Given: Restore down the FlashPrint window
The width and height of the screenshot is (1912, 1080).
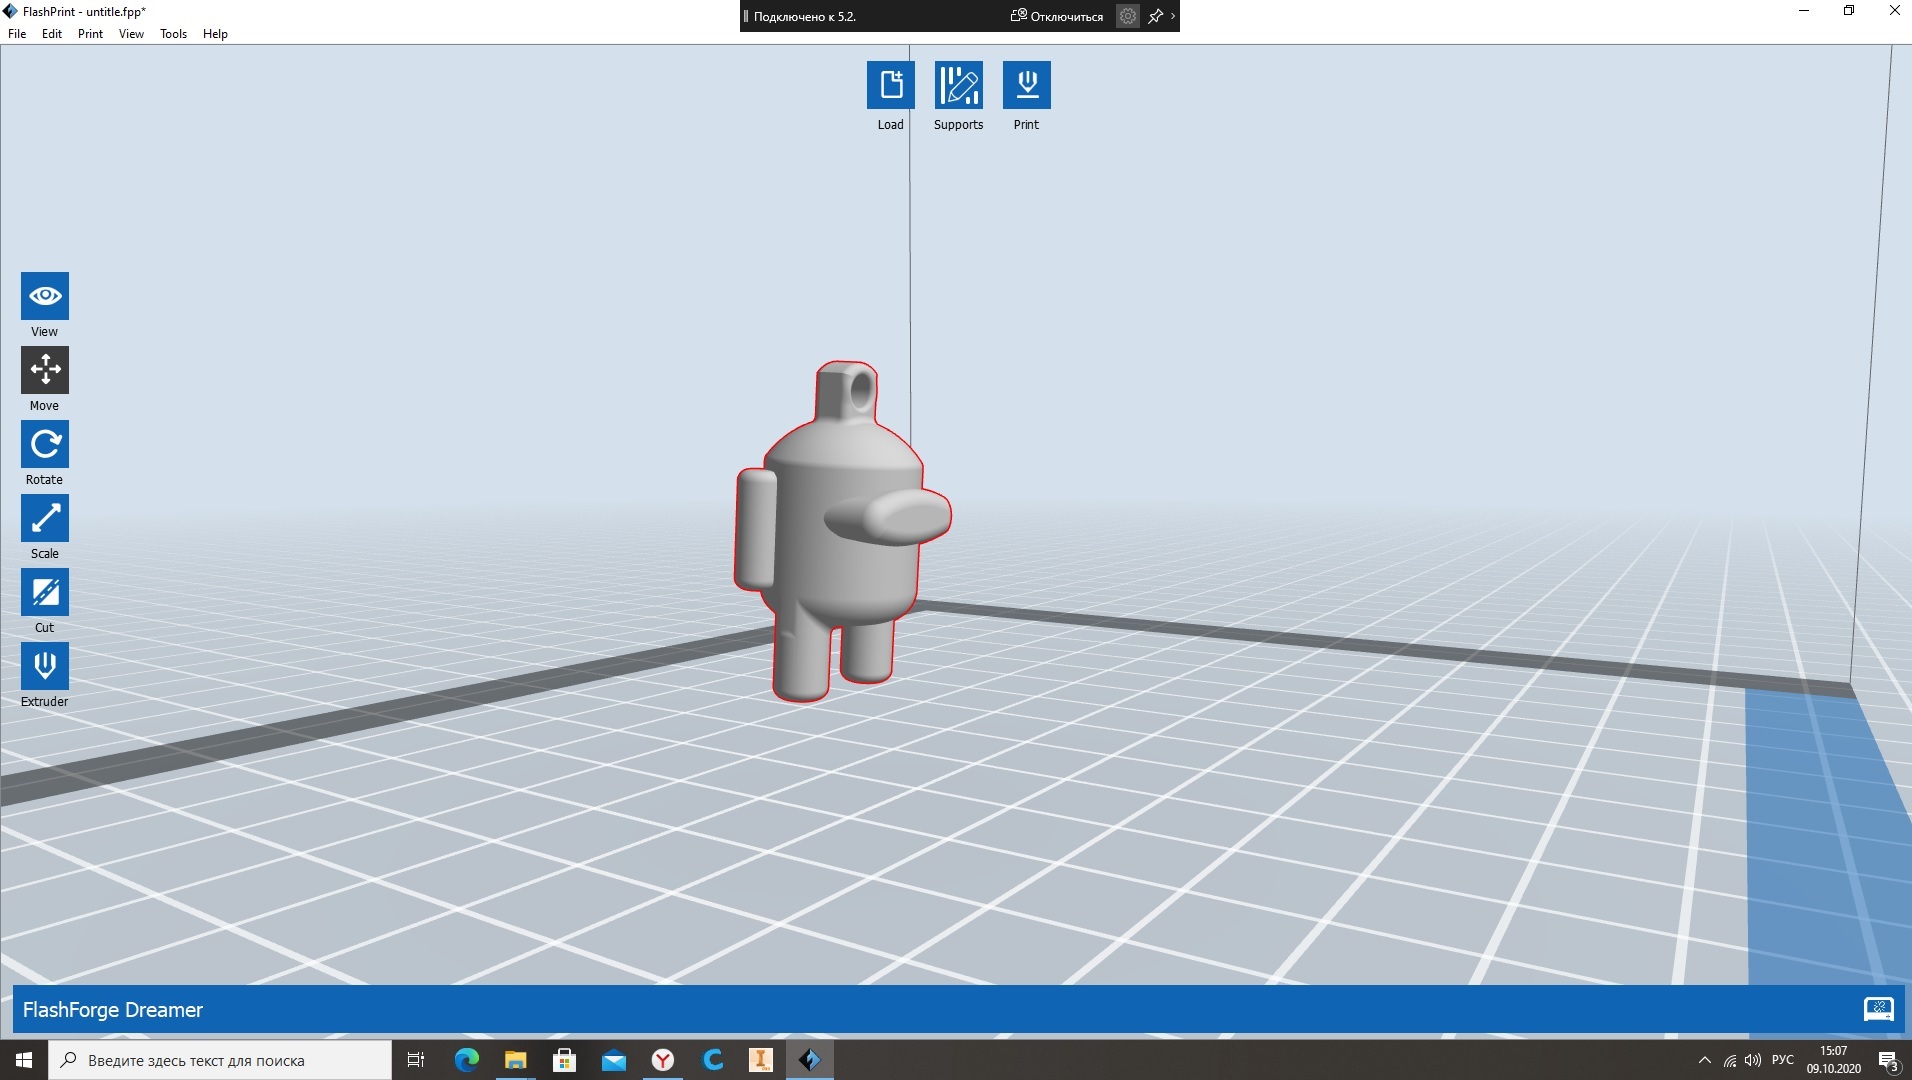Looking at the screenshot, I should pos(1849,11).
